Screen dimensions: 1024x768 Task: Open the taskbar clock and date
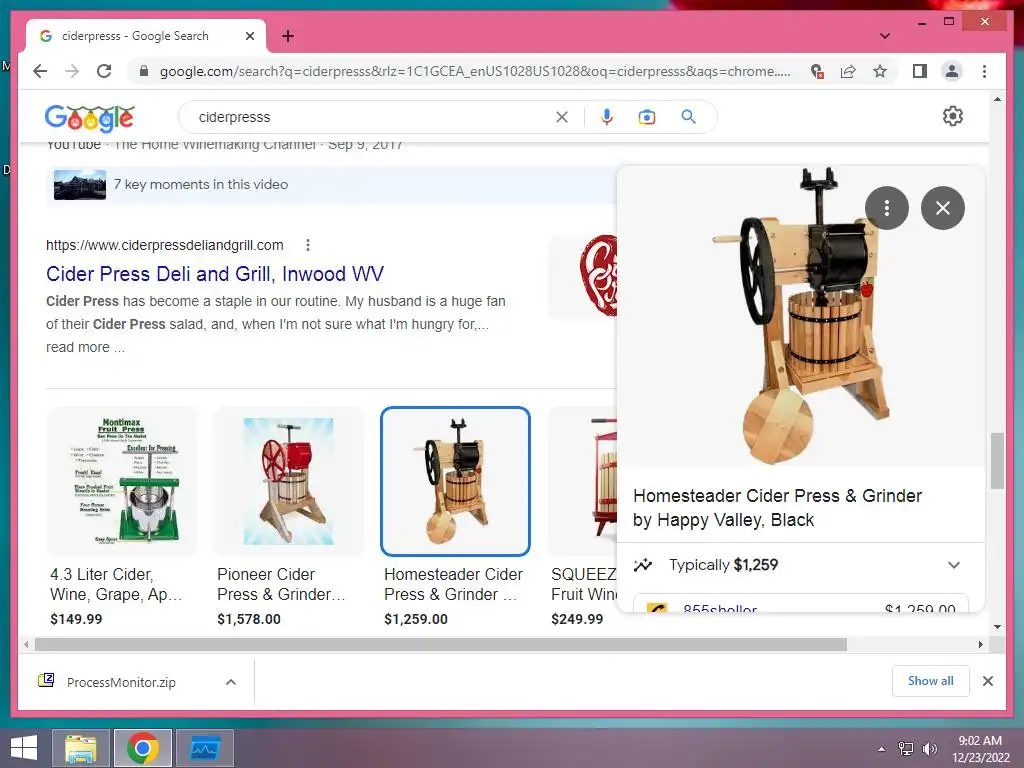point(980,749)
